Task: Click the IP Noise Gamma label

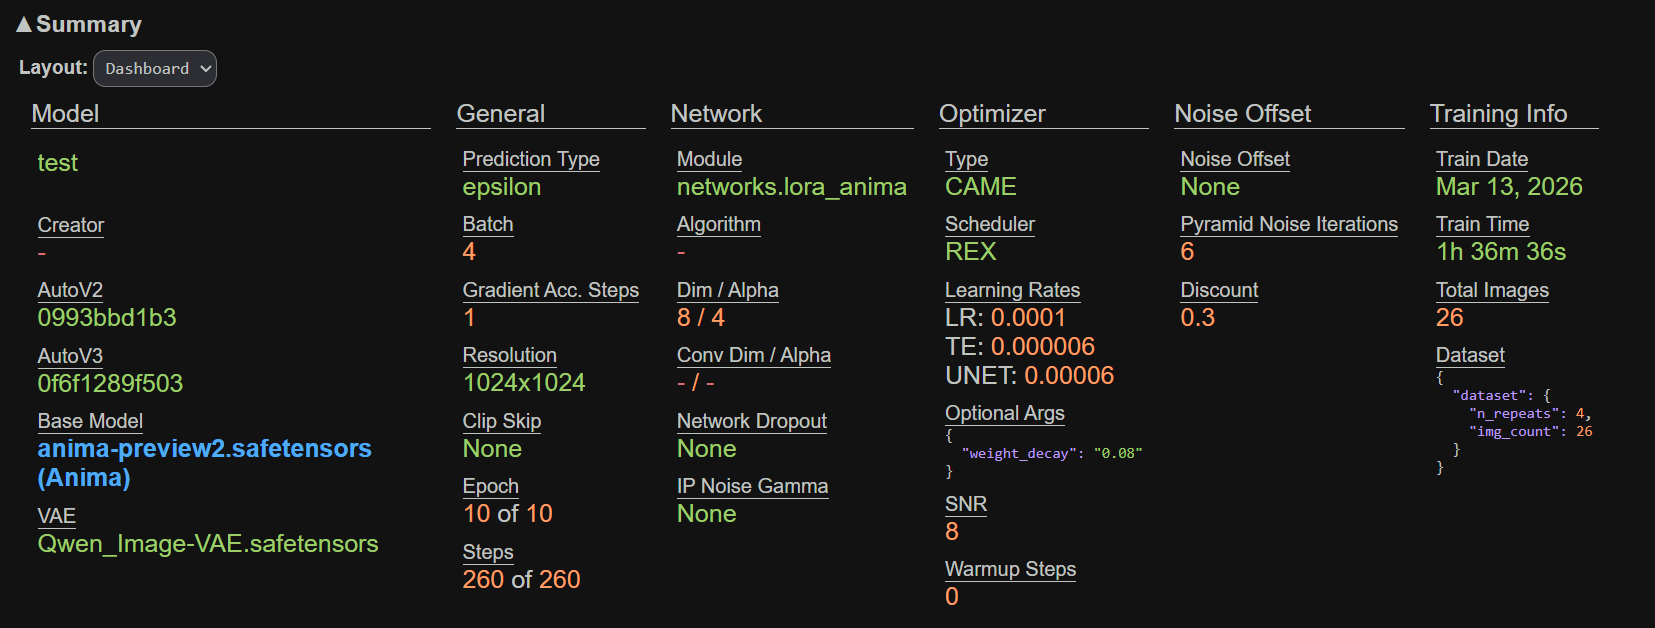Action: [x=753, y=486]
